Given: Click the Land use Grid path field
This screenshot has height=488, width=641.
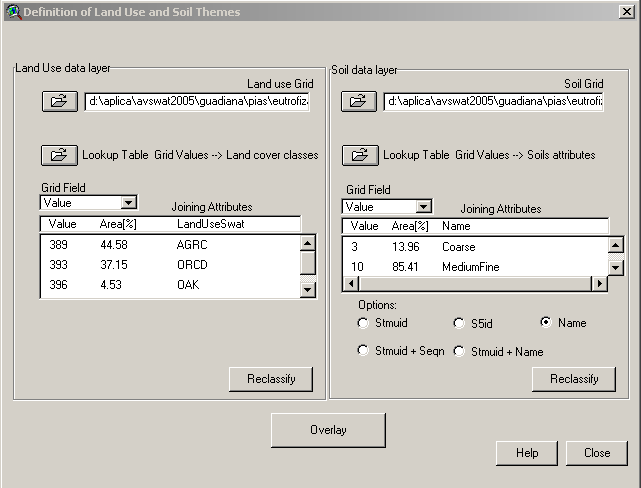Looking at the screenshot, I should coord(197,101).
